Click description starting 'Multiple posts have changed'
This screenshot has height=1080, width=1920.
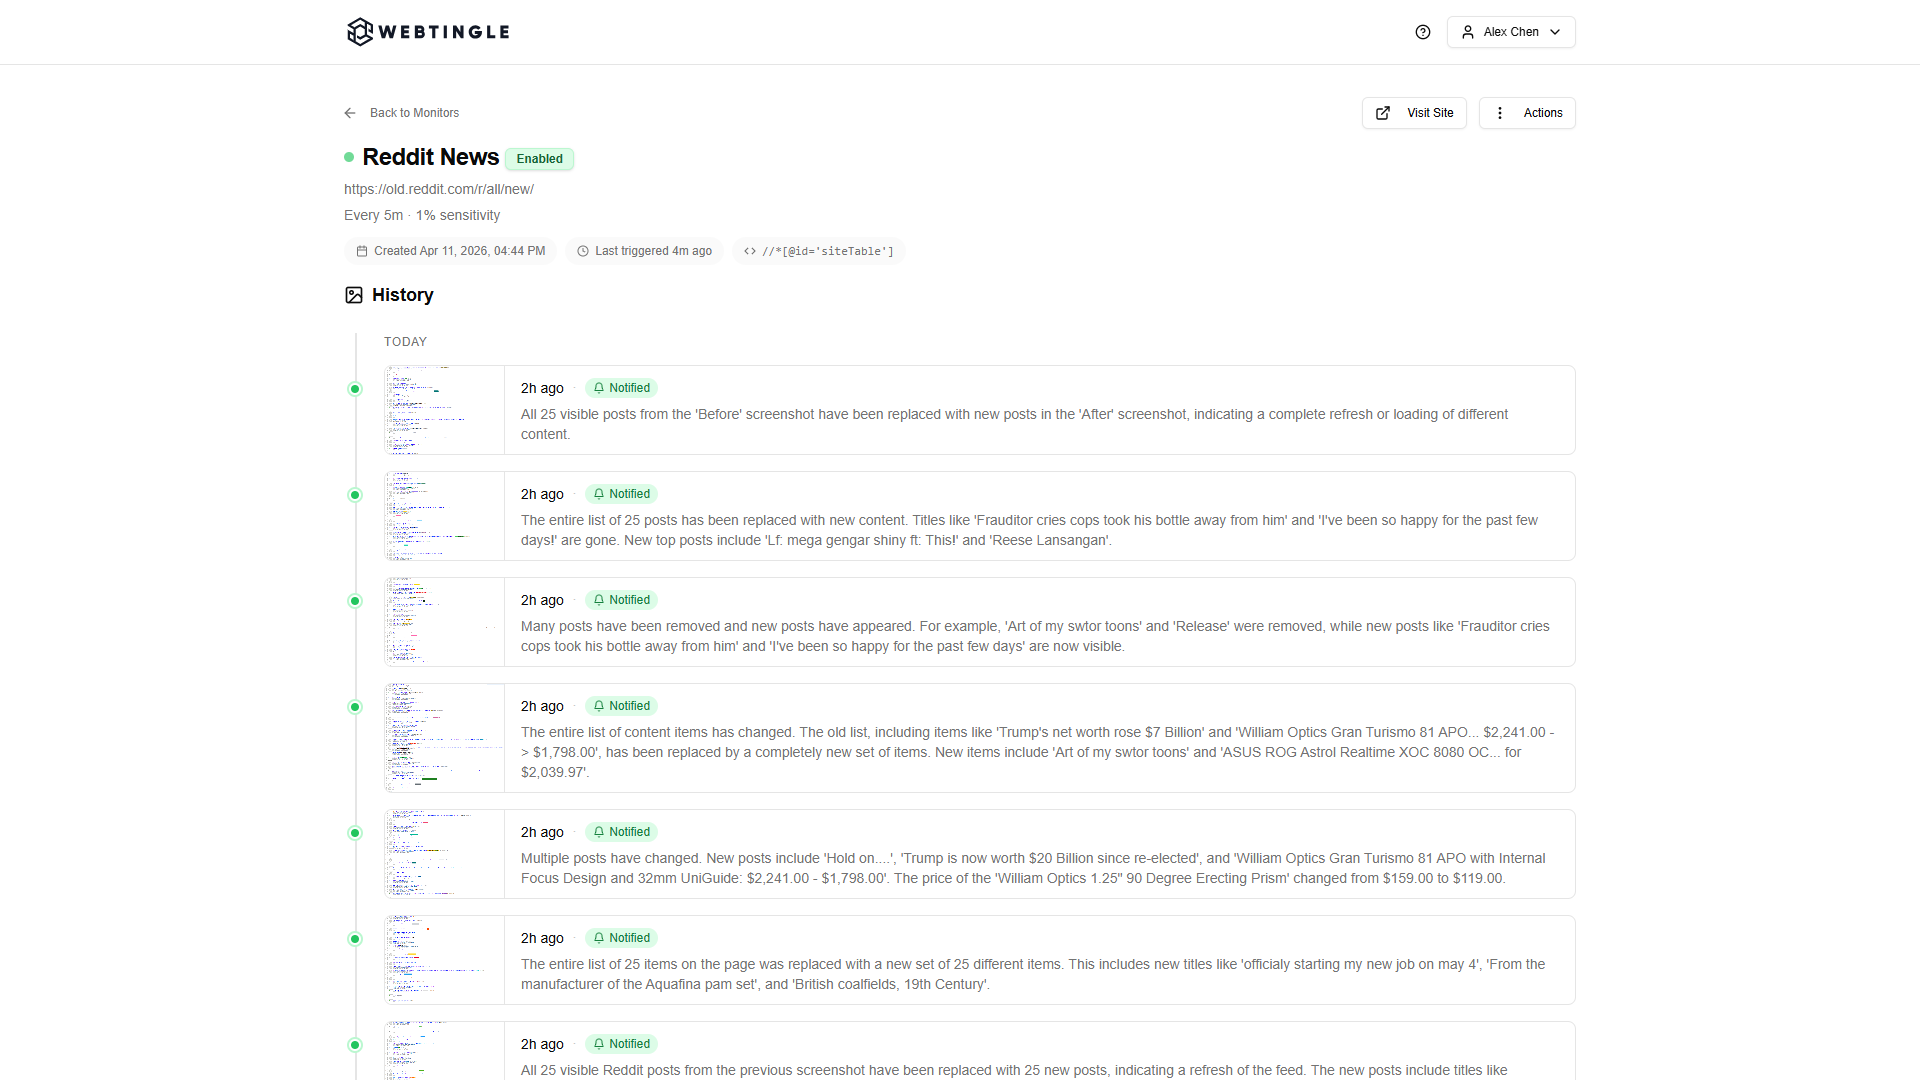[x=1033, y=868]
